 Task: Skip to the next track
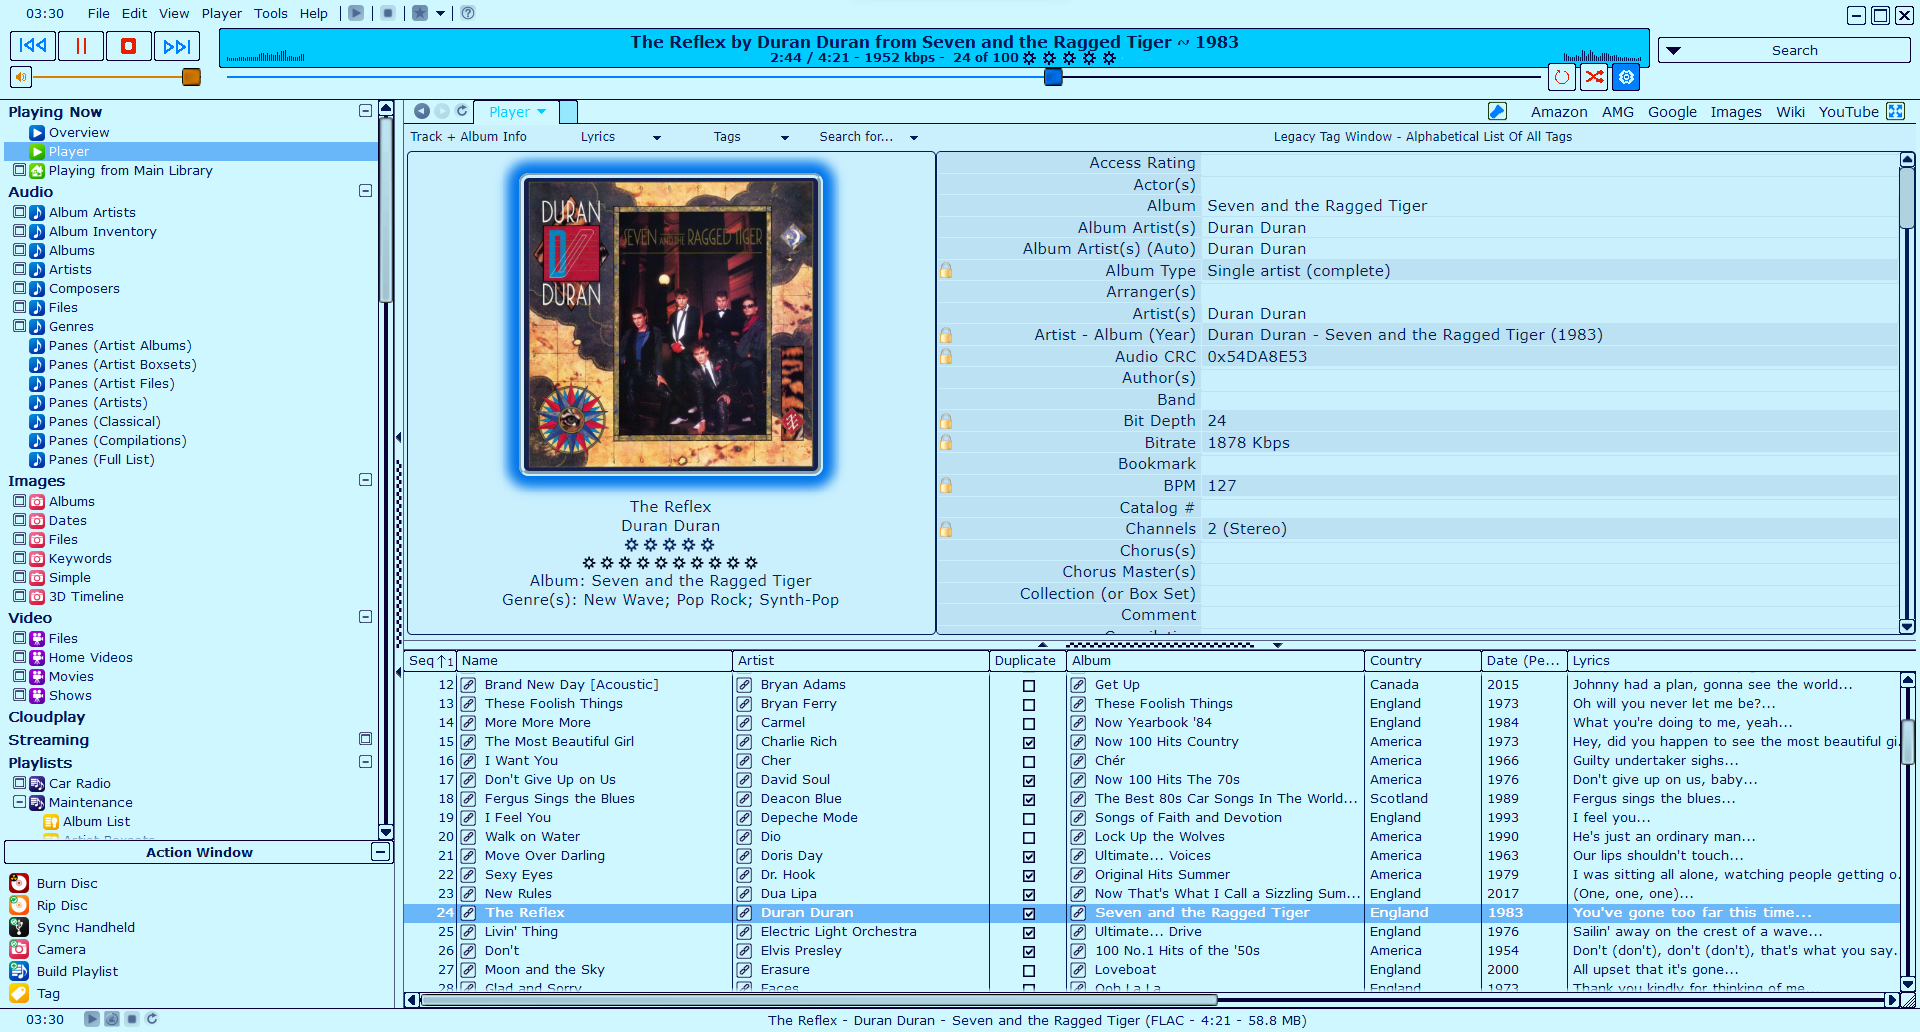tap(176, 46)
